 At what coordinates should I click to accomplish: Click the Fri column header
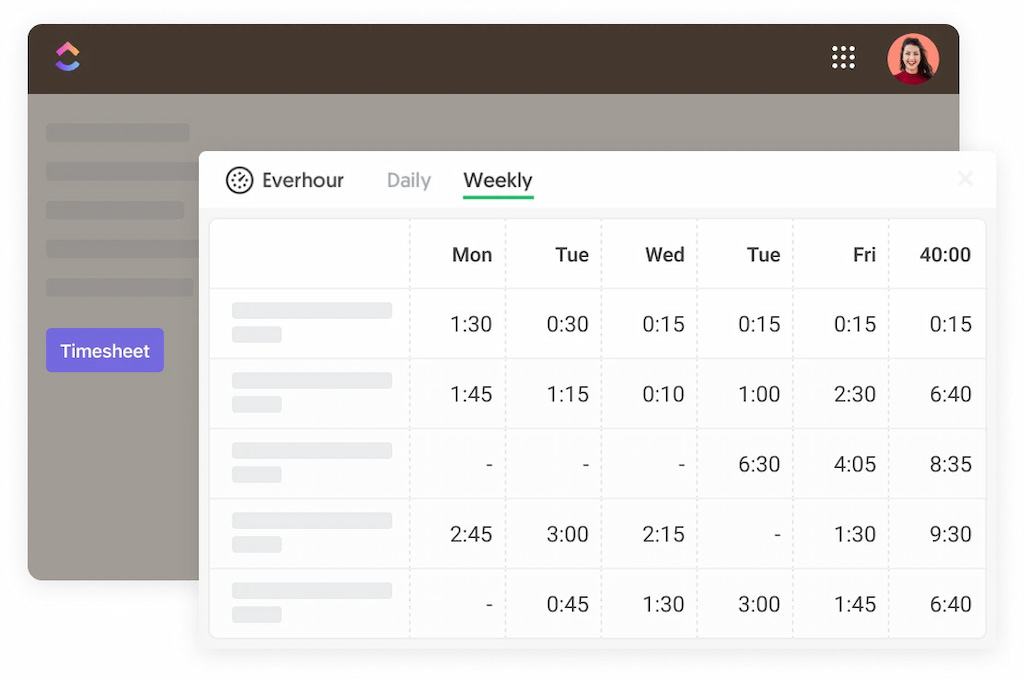coord(855,255)
